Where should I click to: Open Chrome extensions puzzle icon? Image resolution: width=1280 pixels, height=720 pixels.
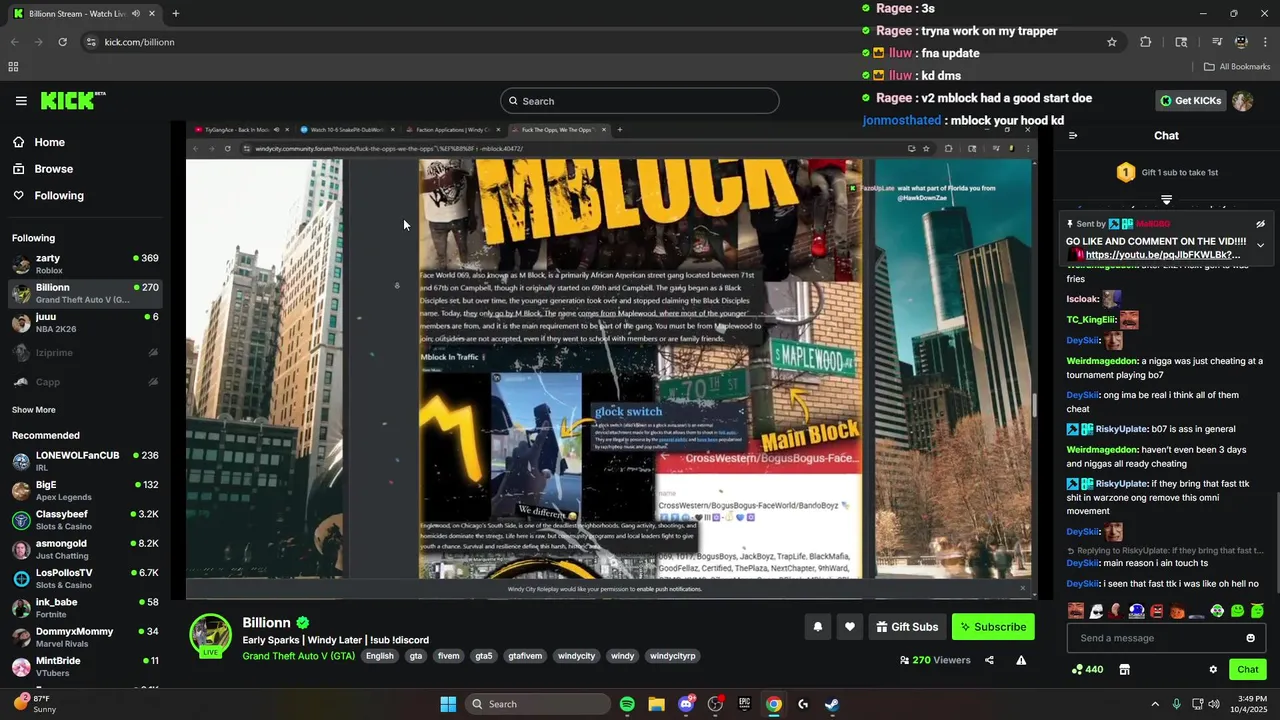(x=1145, y=42)
